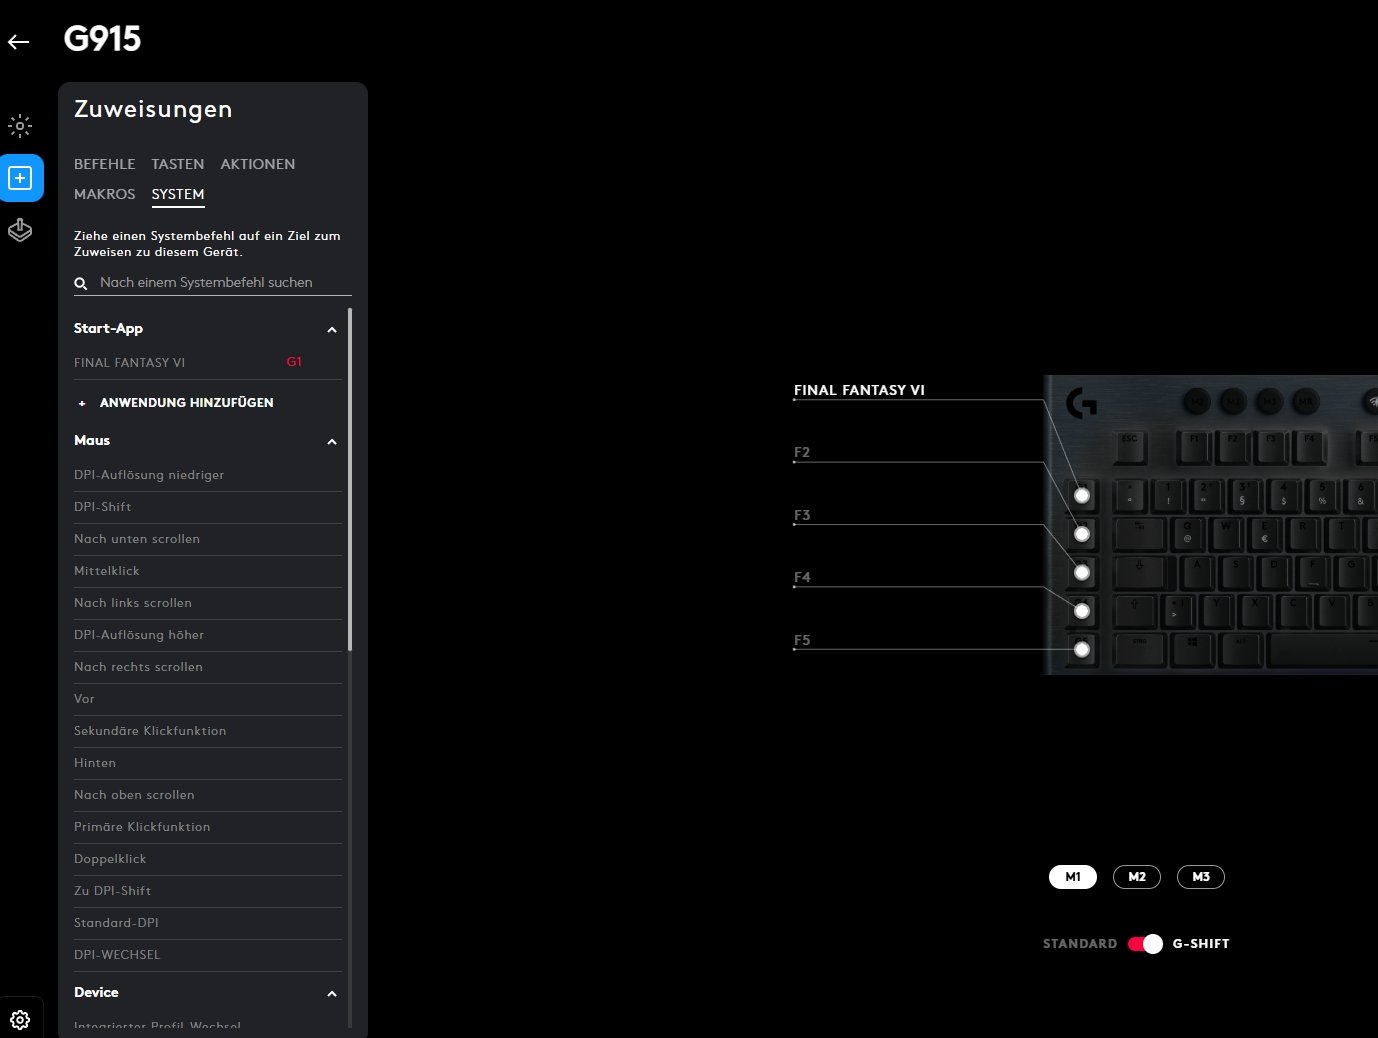Select the G3 key marker for F3
The width and height of the screenshot is (1378, 1038).
[1082, 573]
